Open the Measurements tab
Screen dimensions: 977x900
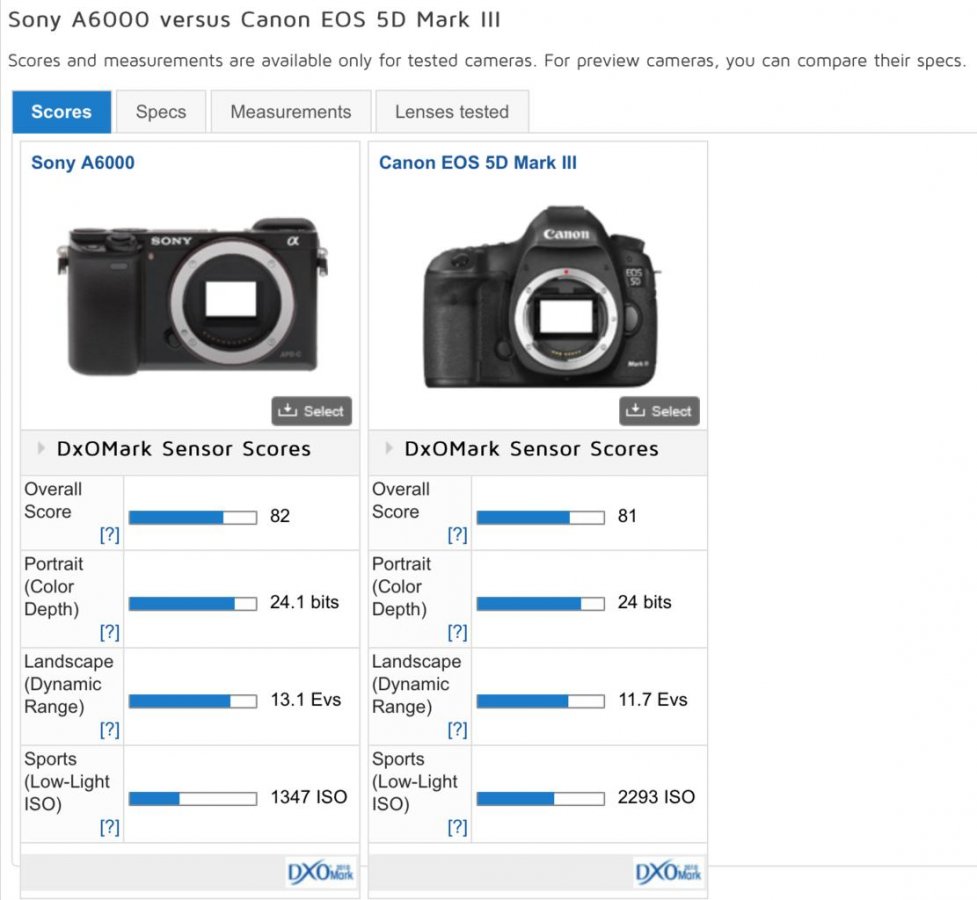click(290, 111)
